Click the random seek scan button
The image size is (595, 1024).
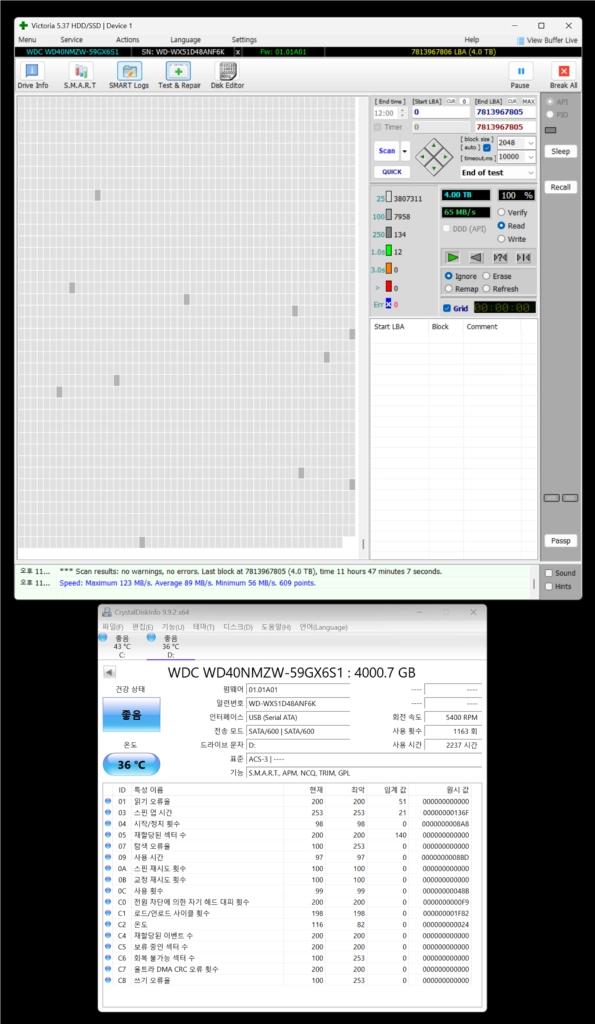(x=500, y=257)
